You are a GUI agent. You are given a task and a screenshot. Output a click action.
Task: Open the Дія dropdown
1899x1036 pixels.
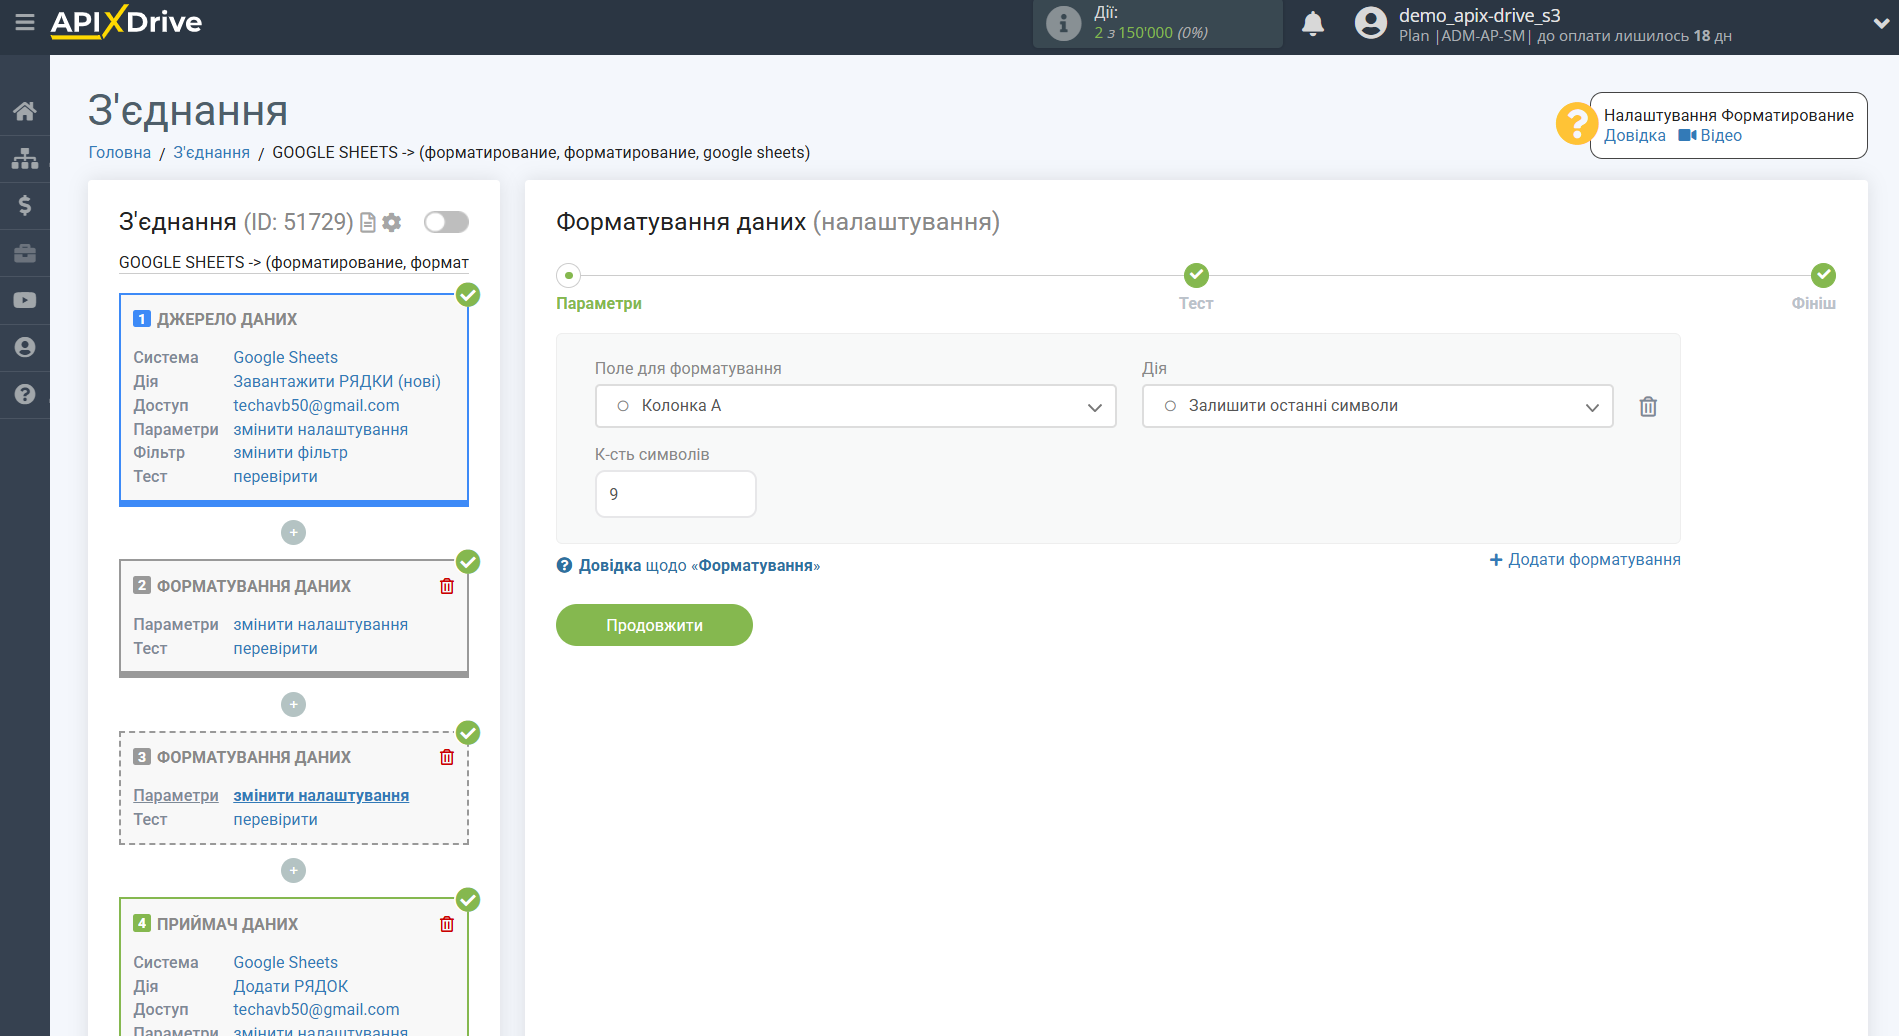pos(1377,406)
